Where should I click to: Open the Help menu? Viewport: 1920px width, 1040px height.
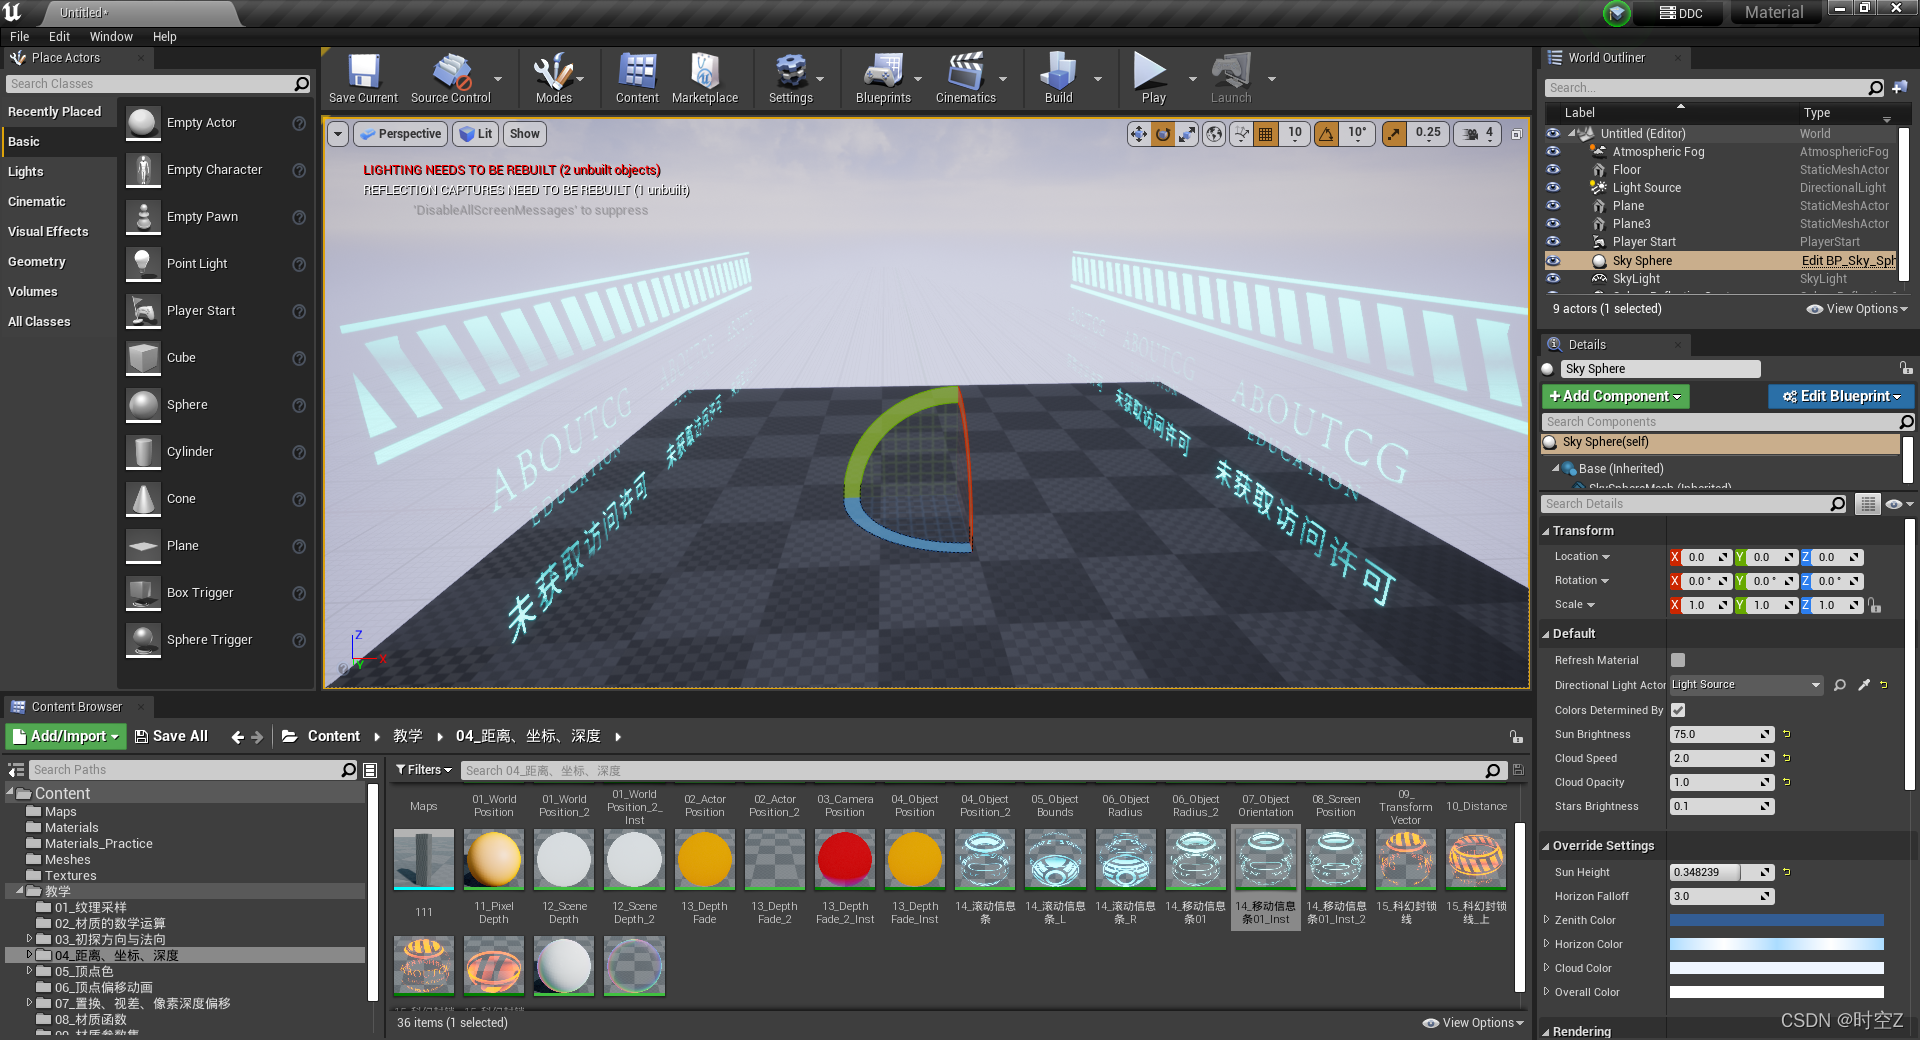(164, 37)
